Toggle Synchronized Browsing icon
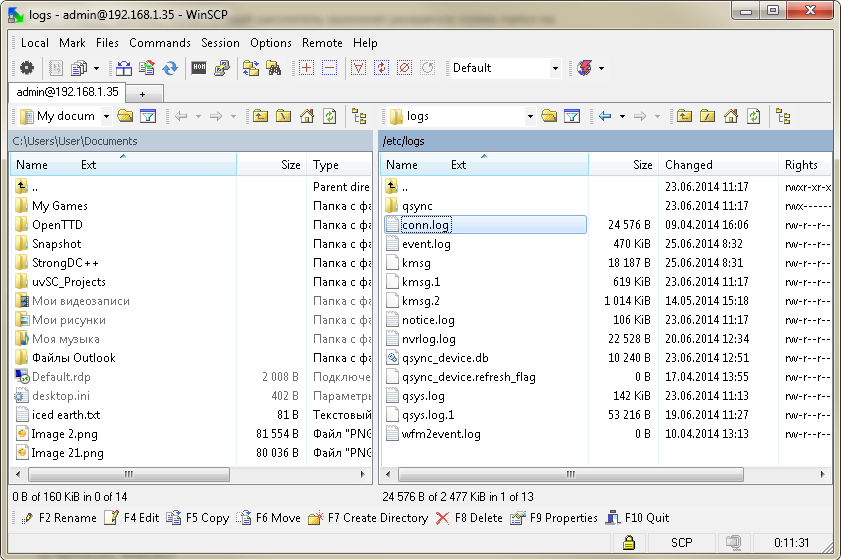 point(251,68)
